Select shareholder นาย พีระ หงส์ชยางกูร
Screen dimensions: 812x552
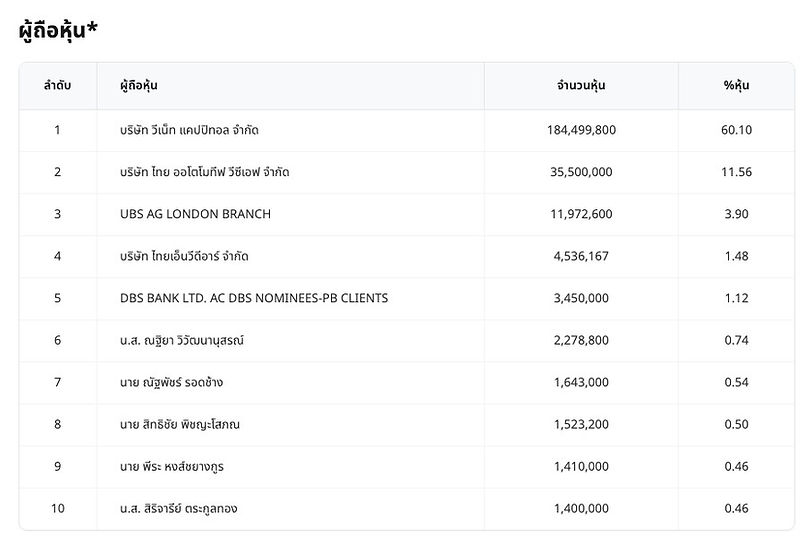point(172,467)
